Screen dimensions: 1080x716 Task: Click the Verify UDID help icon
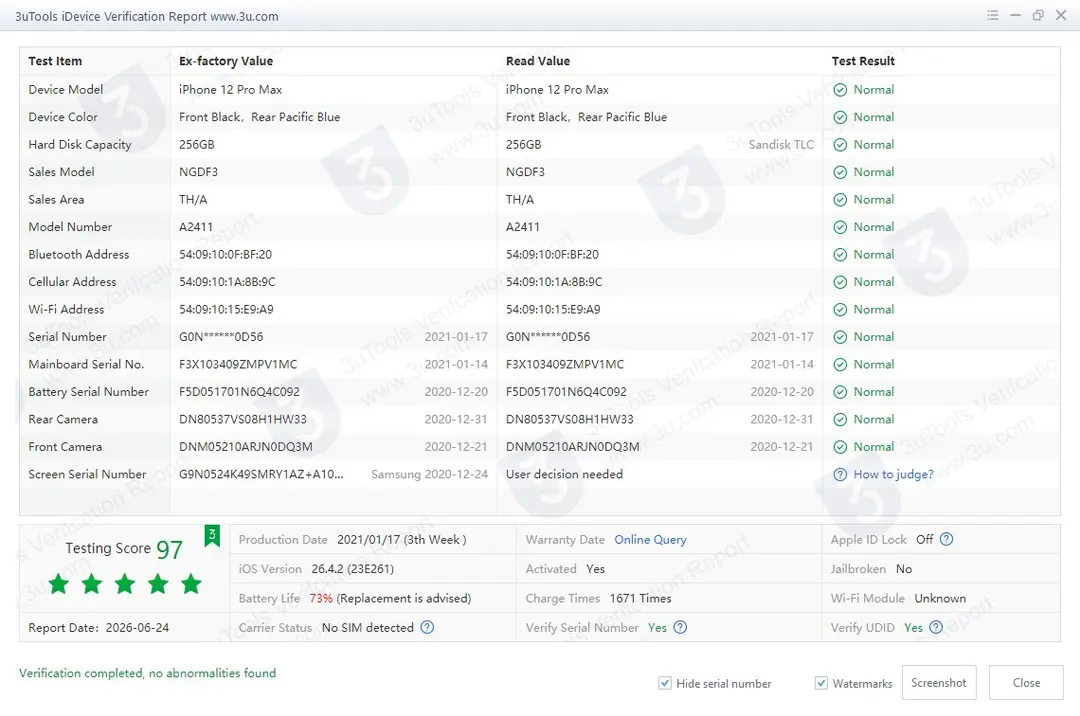point(935,627)
